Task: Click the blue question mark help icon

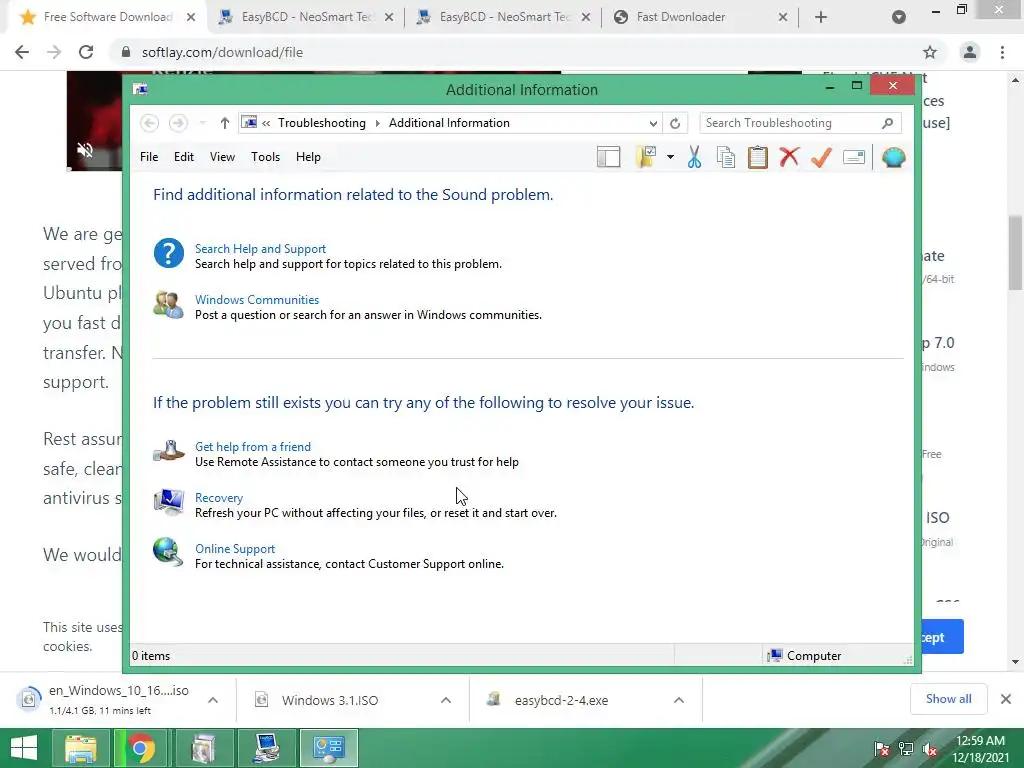Action: point(168,253)
